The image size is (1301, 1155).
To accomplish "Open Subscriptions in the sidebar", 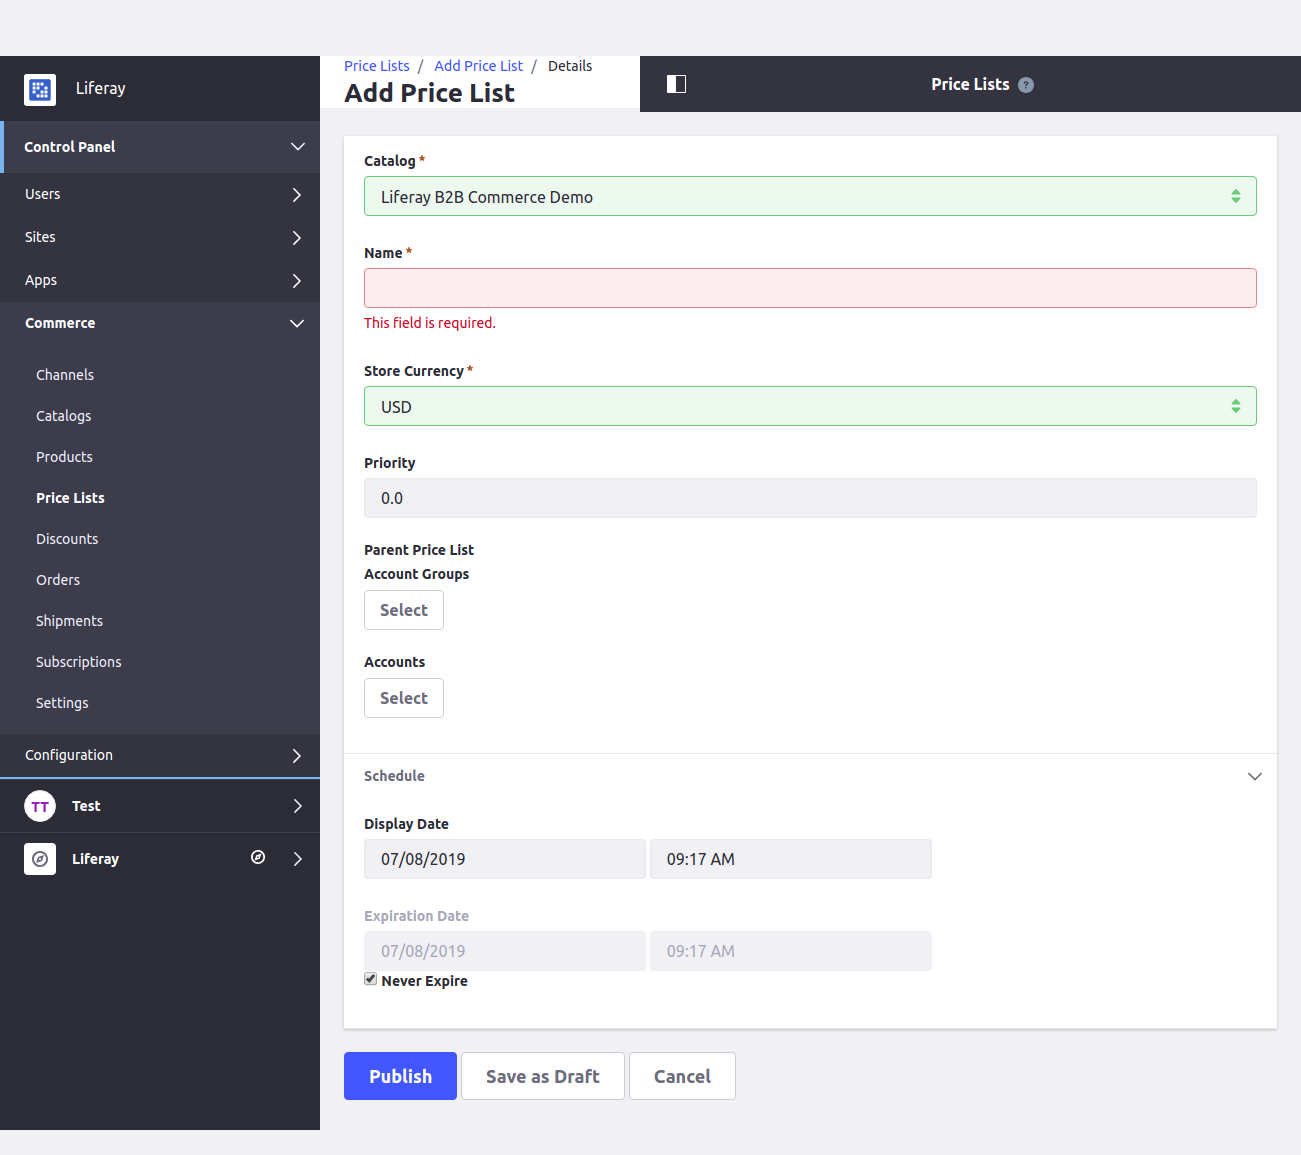I will click(x=78, y=662).
